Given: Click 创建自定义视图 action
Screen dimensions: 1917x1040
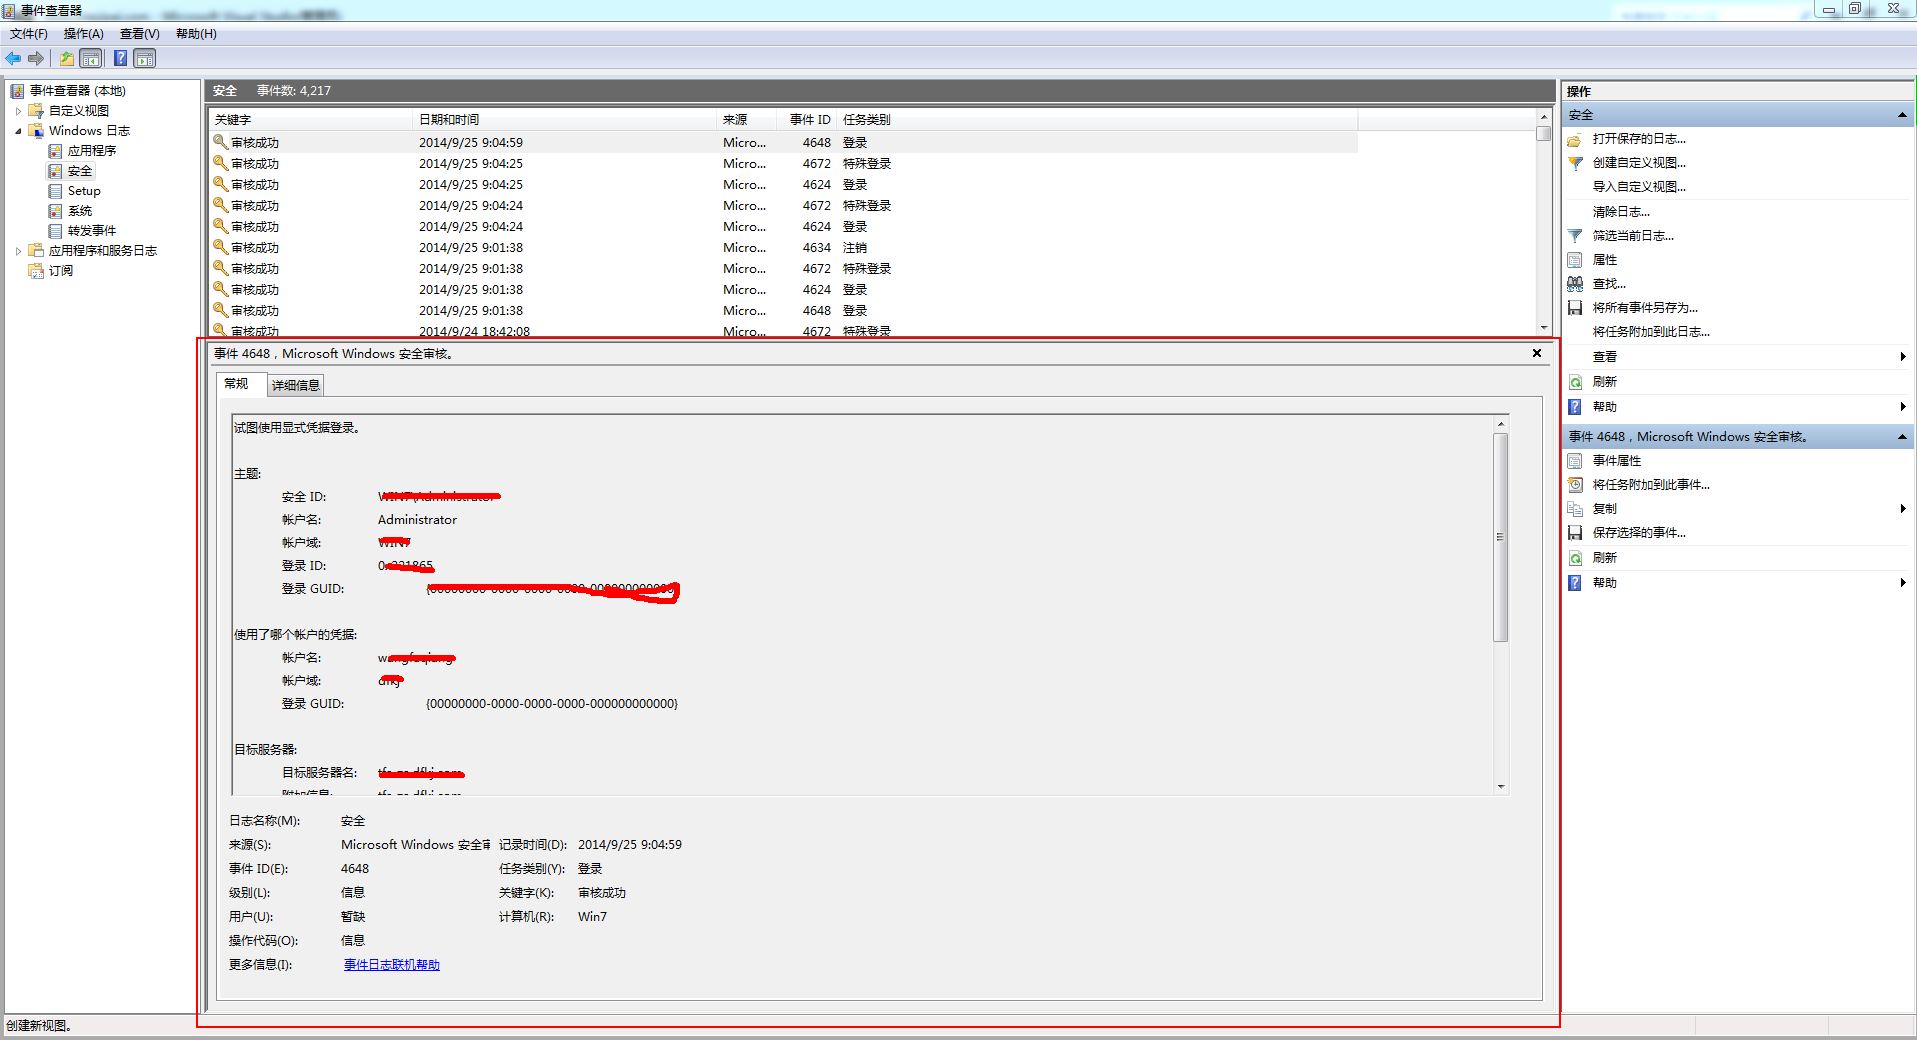Looking at the screenshot, I should [1639, 163].
